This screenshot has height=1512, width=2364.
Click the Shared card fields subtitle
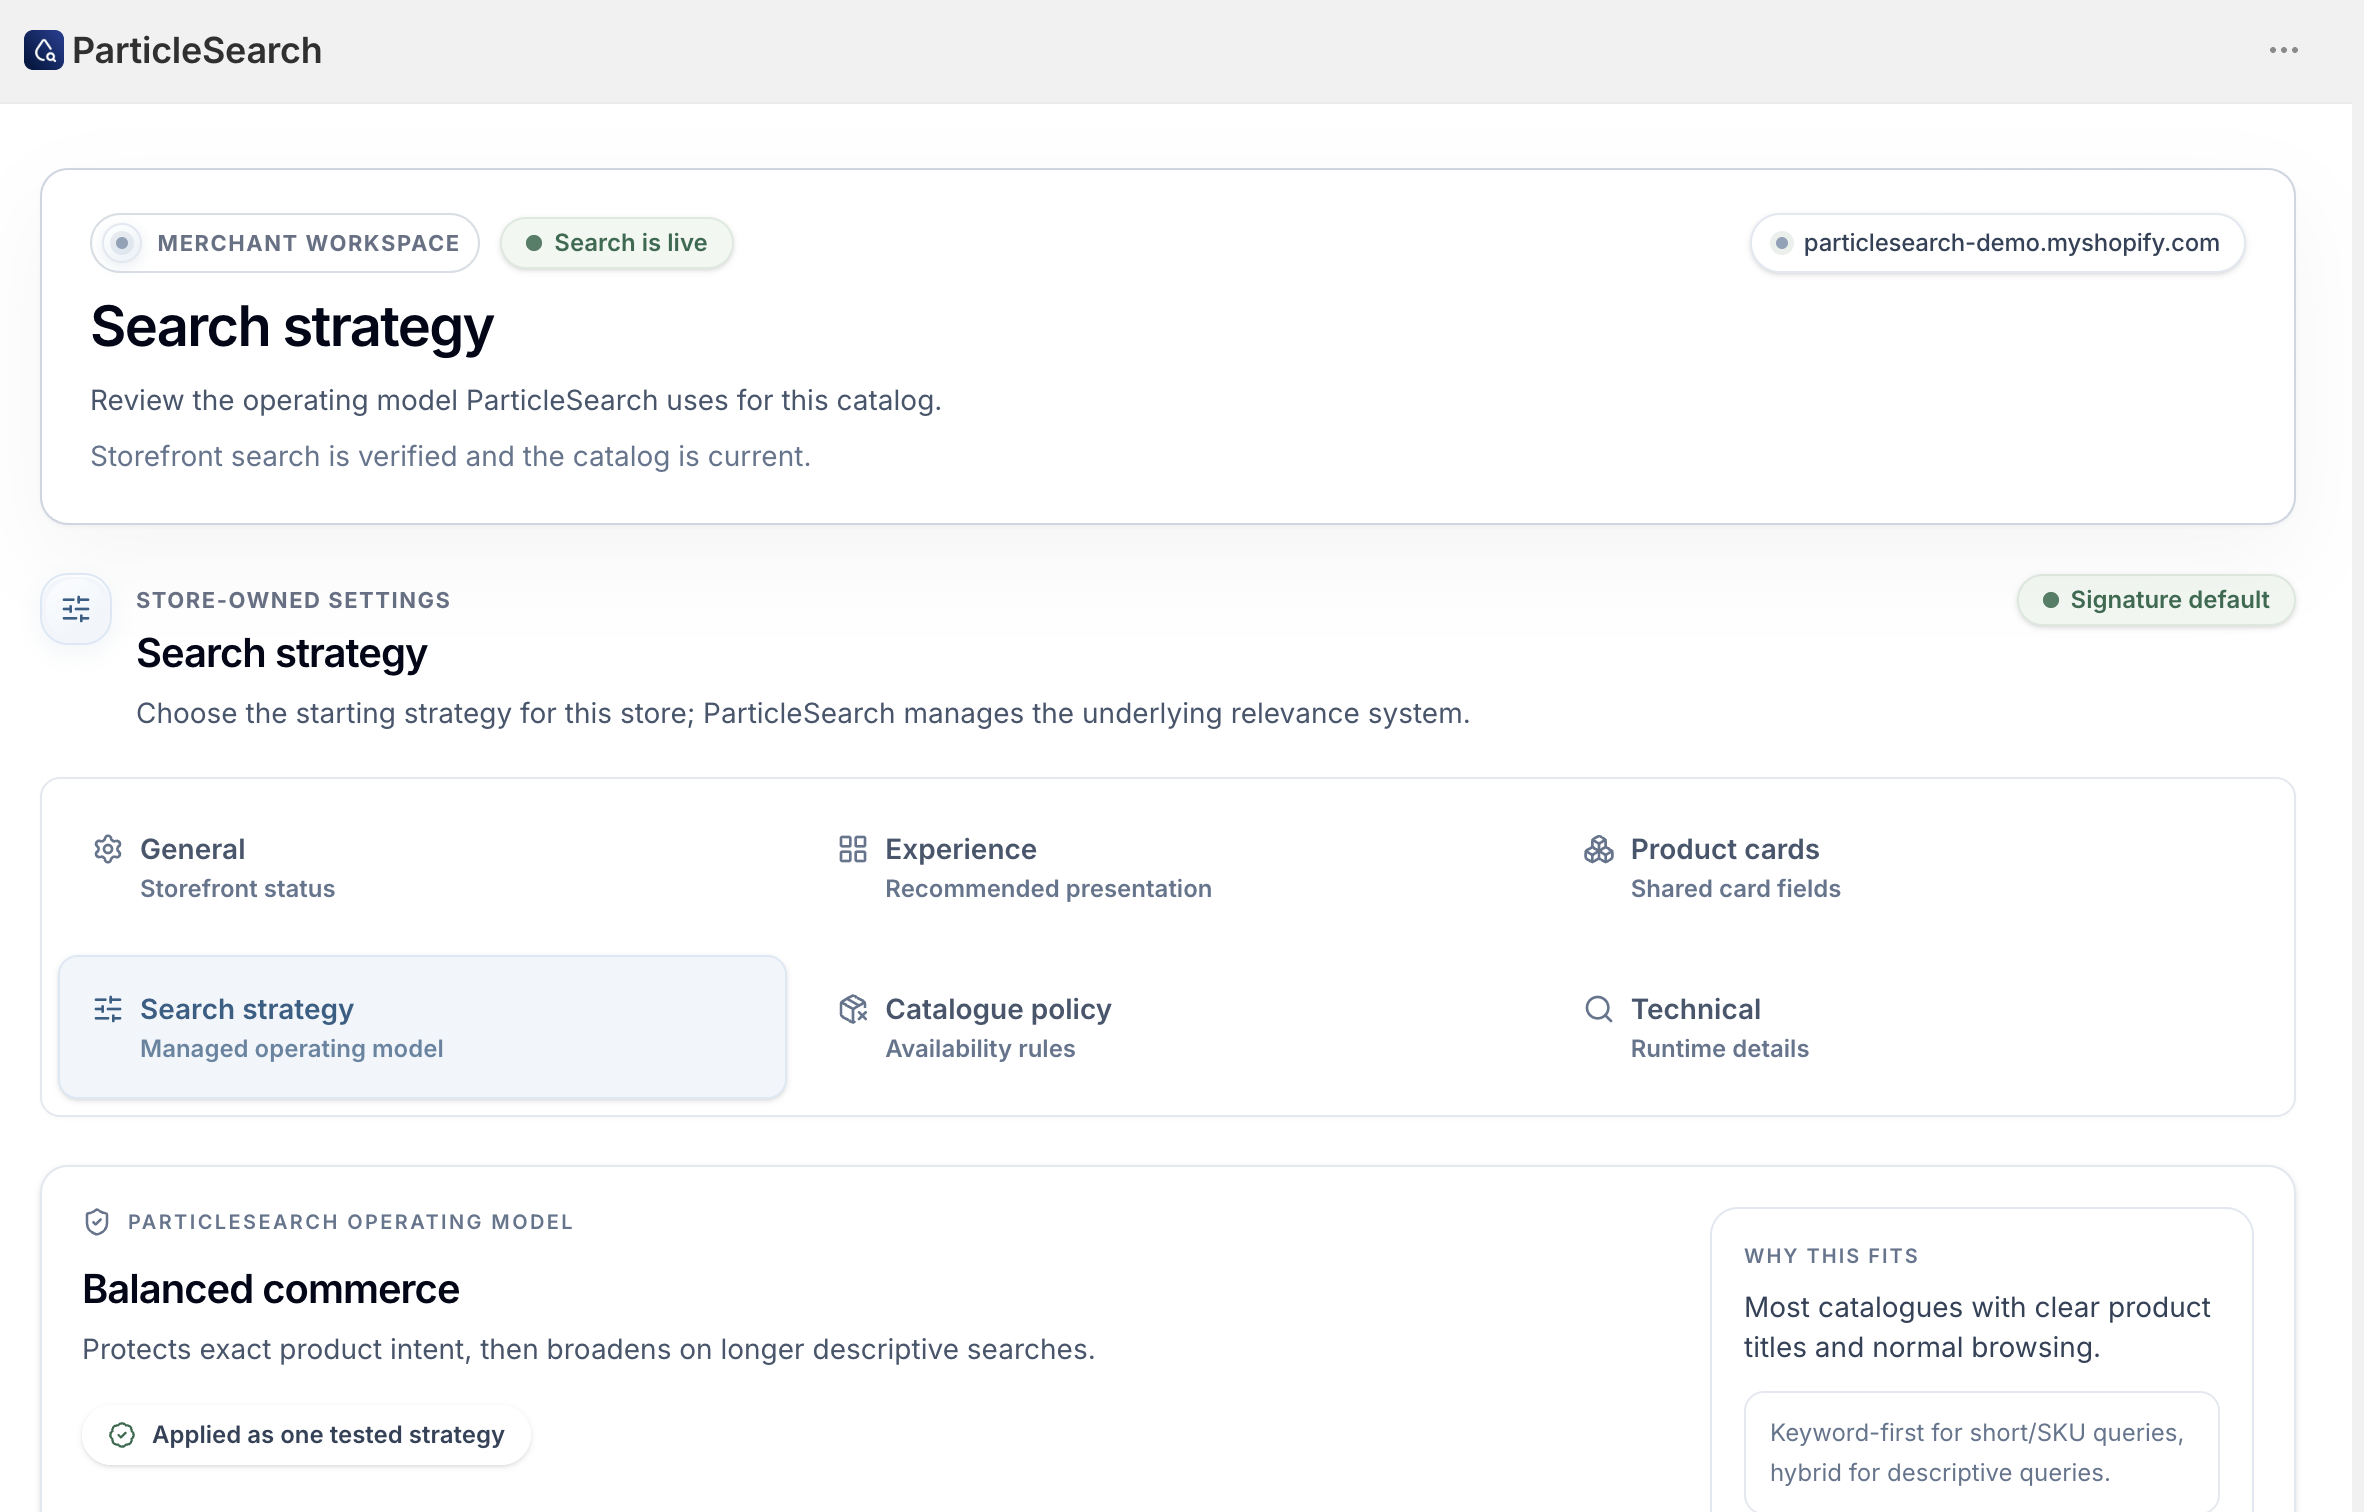click(x=1735, y=889)
